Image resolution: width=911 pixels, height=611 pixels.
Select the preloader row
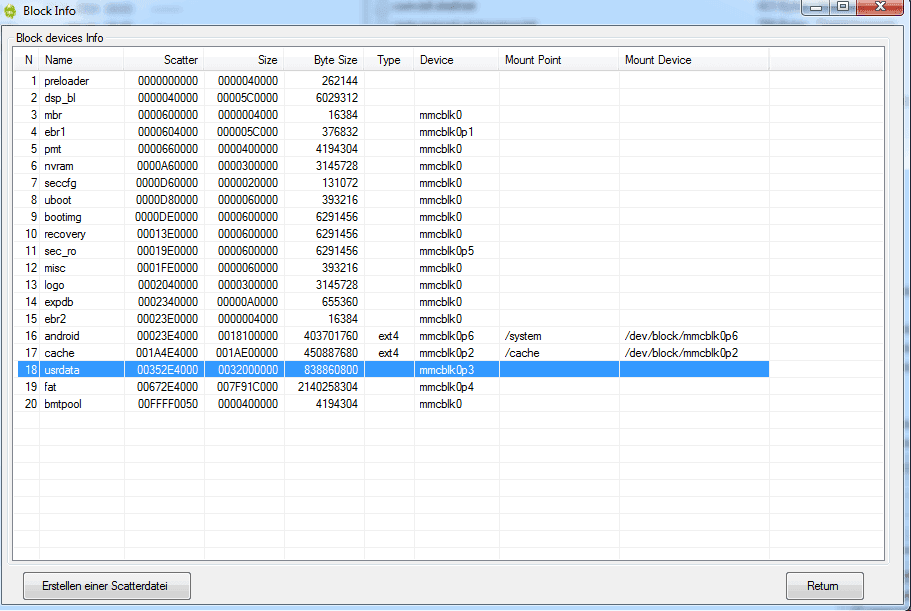point(393,81)
